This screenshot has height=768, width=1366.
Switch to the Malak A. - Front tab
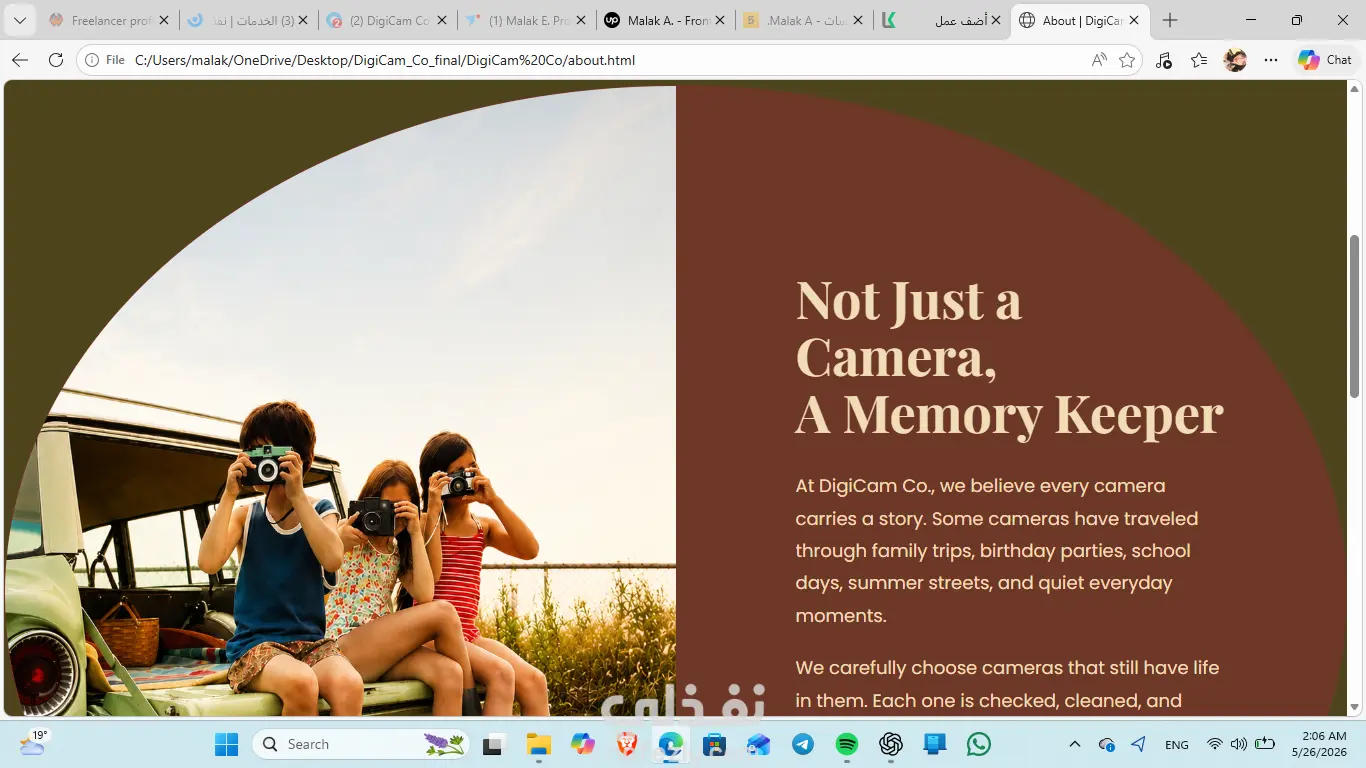(665, 20)
